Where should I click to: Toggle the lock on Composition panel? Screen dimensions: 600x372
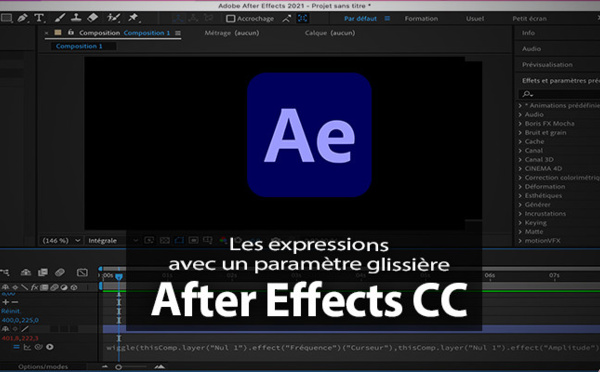pyautogui.click(x=71, y=33)
